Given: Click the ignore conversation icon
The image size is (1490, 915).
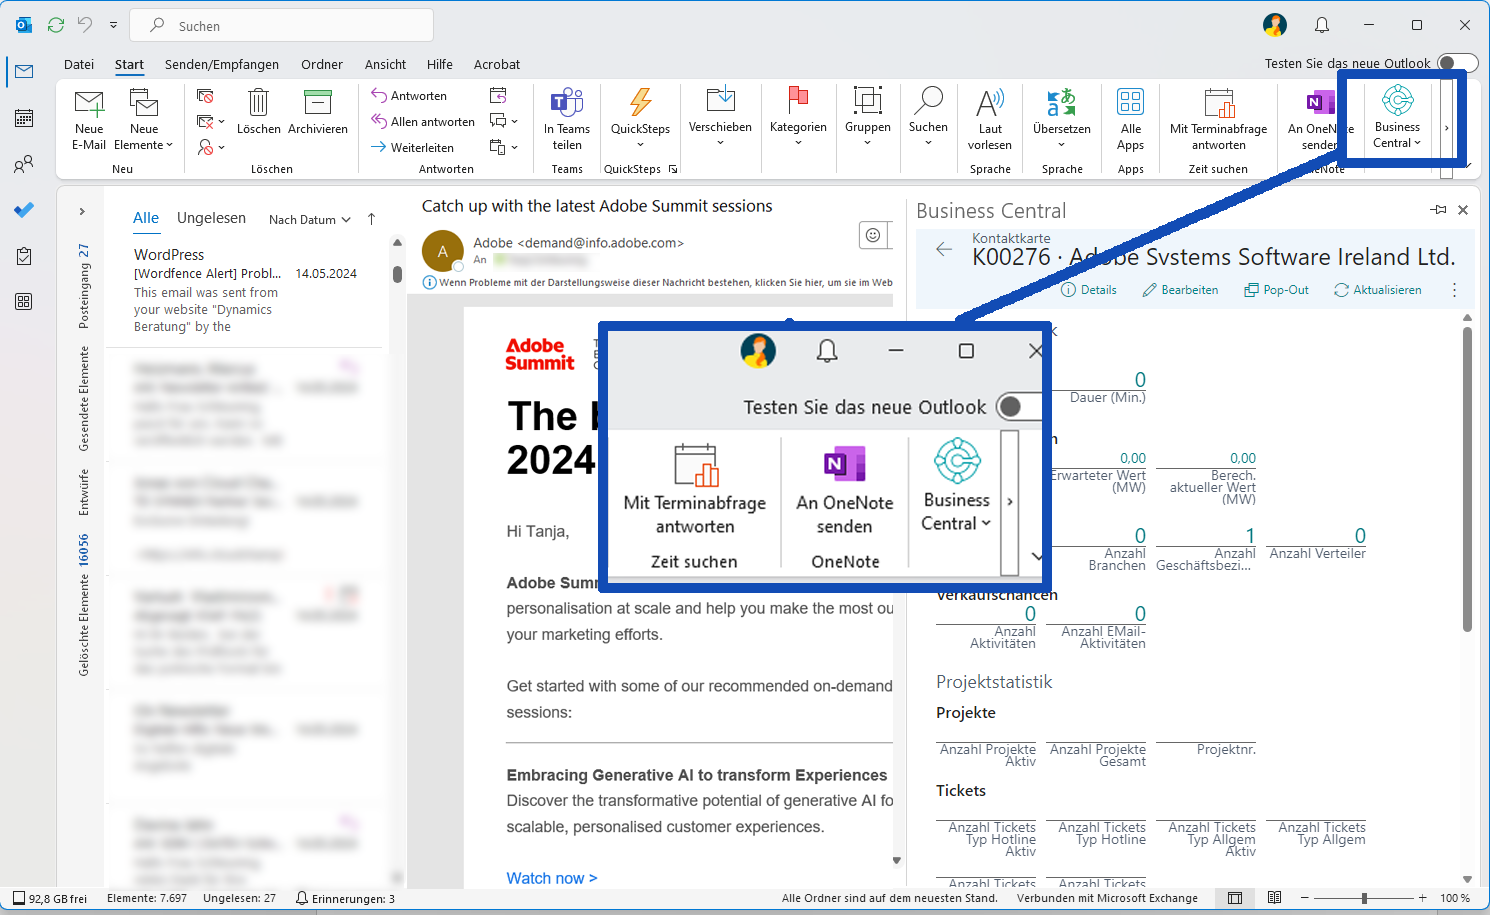Looking at the screenshot, I should (x=205, y=96).
